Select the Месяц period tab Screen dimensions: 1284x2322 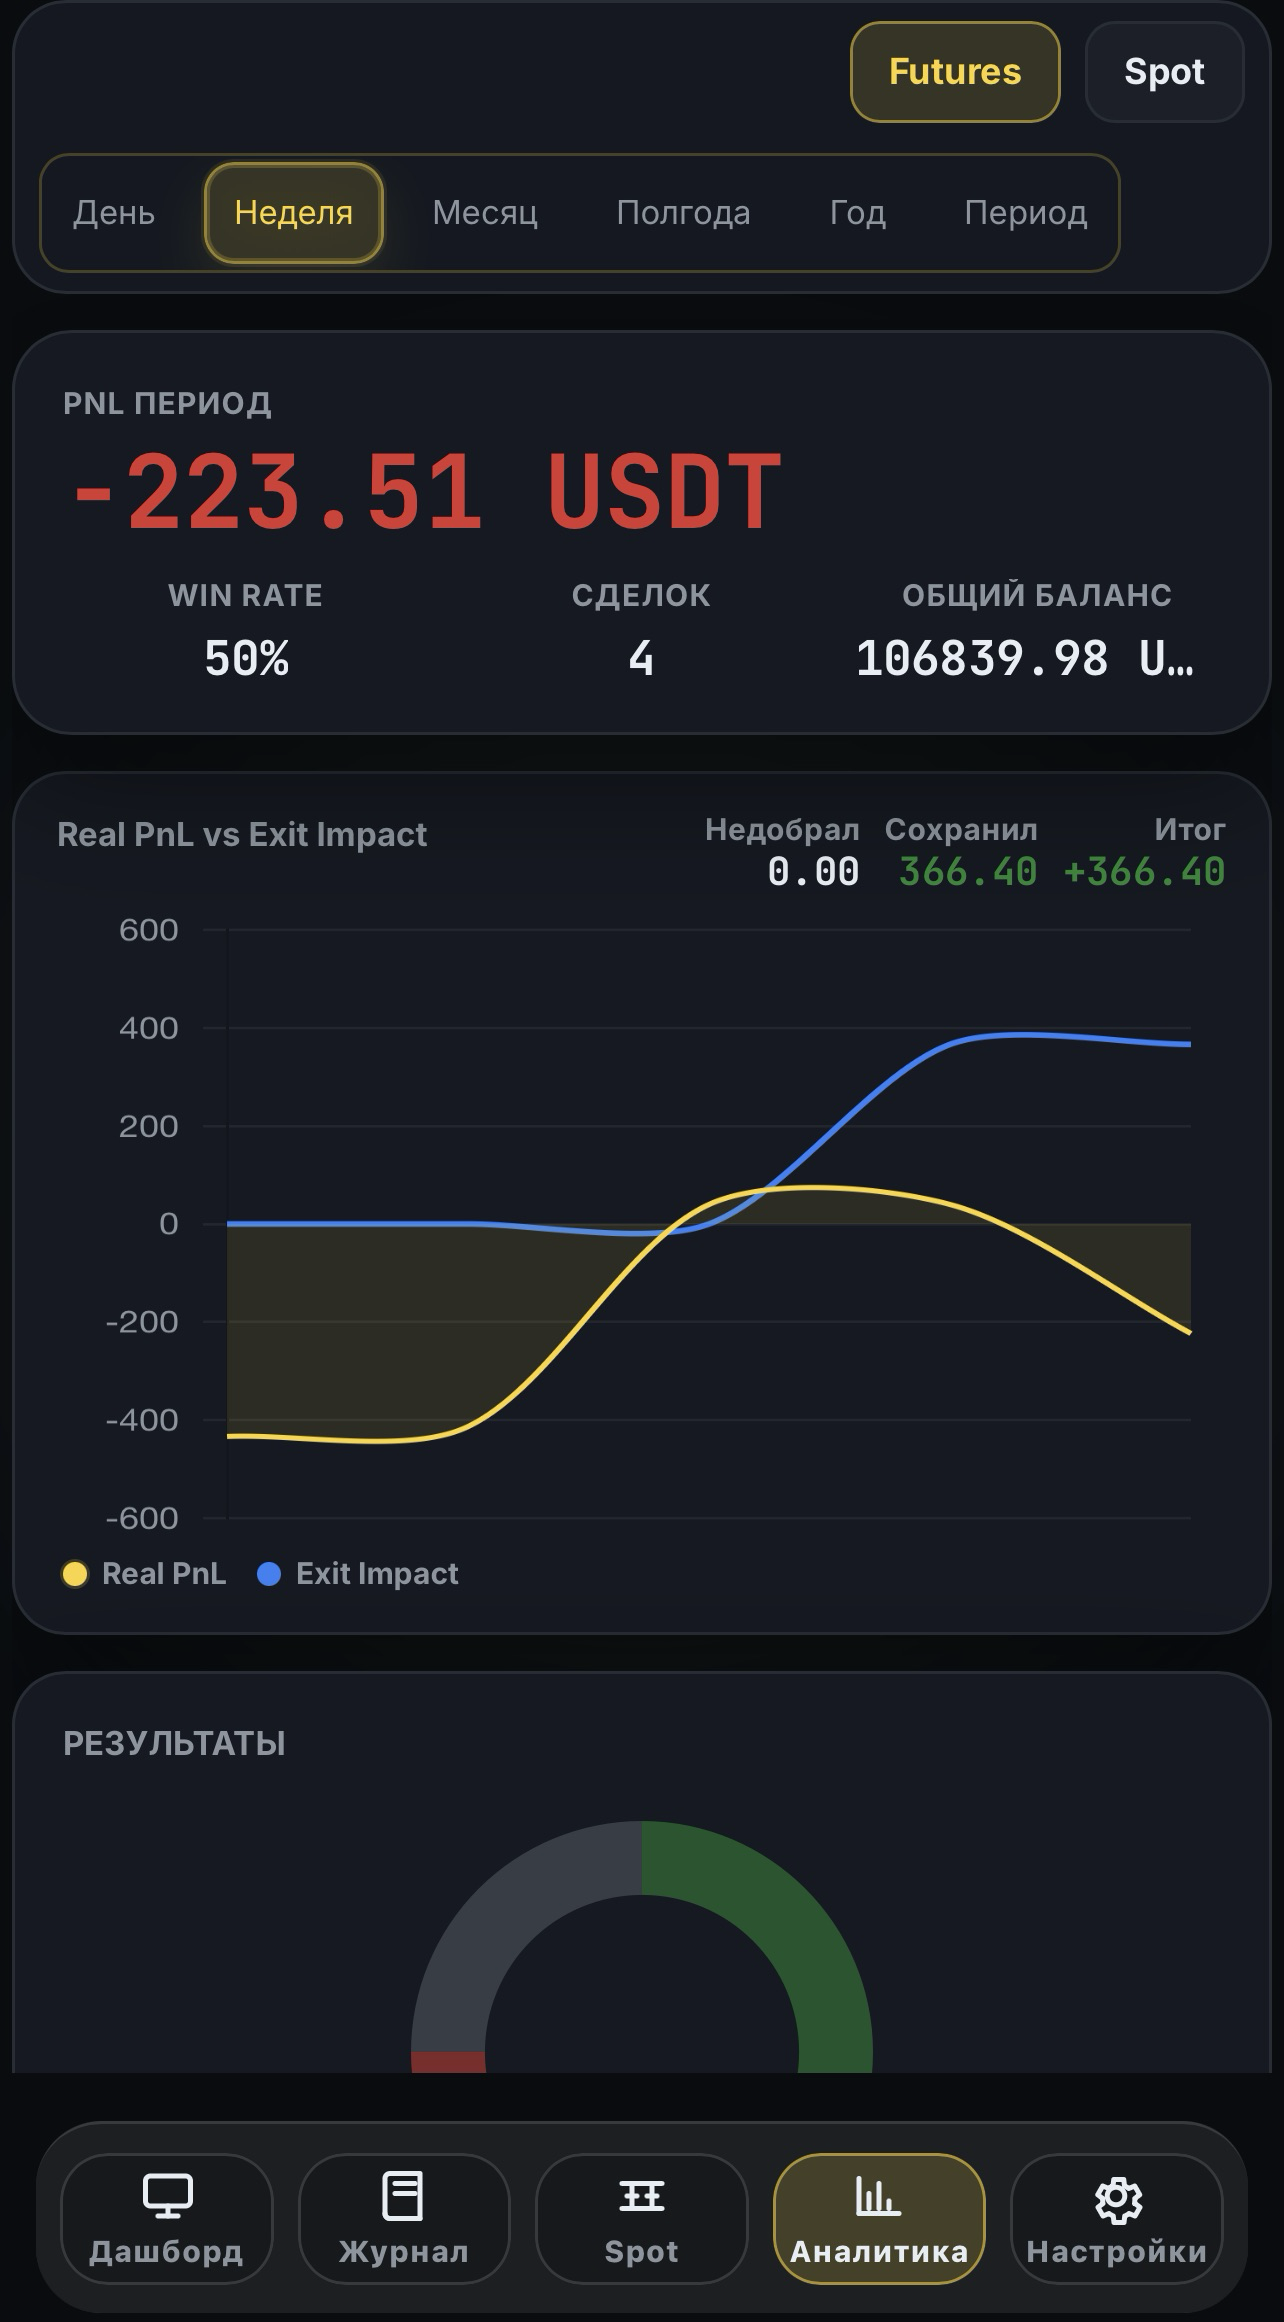487,212
